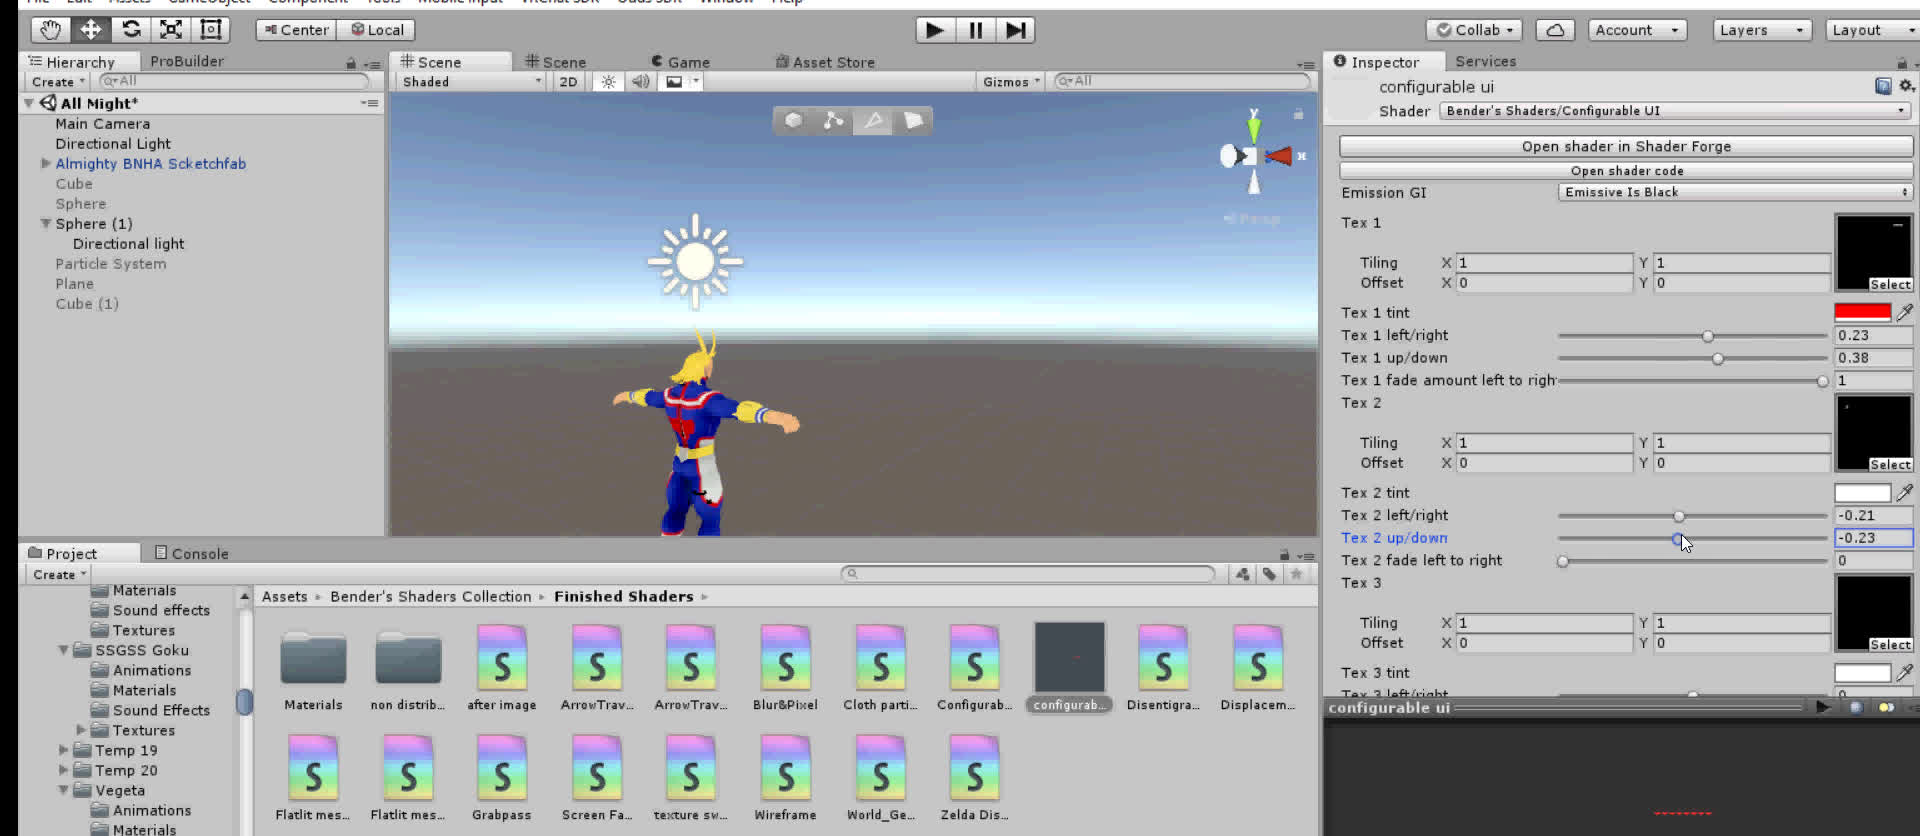The image size is (1920, 836).
Task: Toggle Local coordinate button
Action: (x=377, y=30)
